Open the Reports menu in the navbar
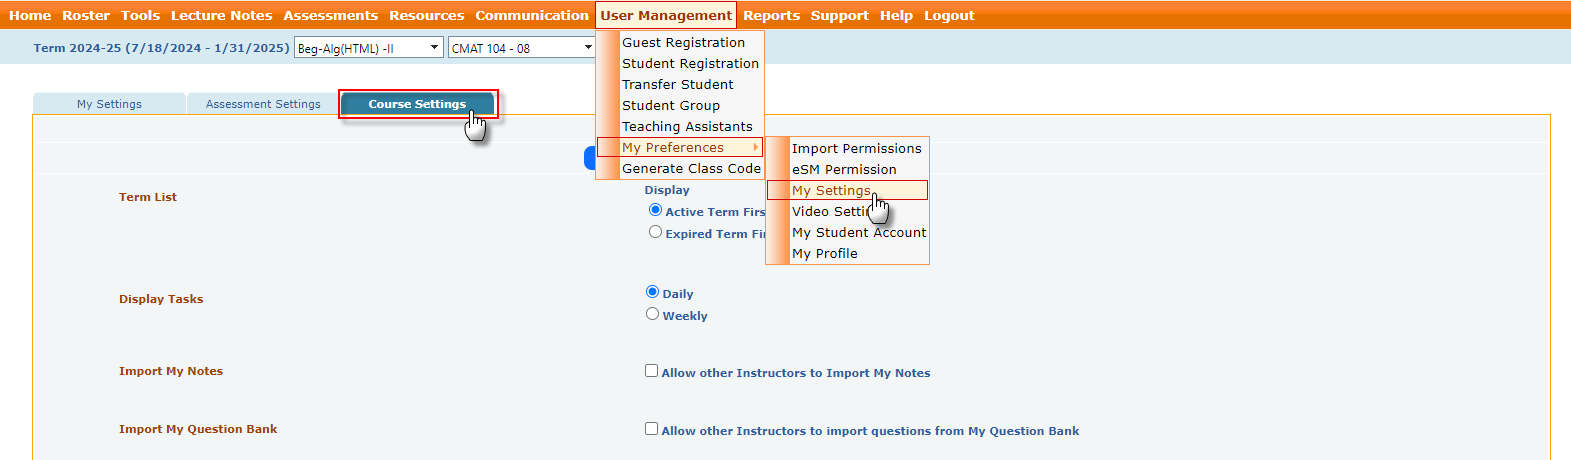The height and width of the screenshot is (460, 1571). pyautogui.click(x=771, y=16)
